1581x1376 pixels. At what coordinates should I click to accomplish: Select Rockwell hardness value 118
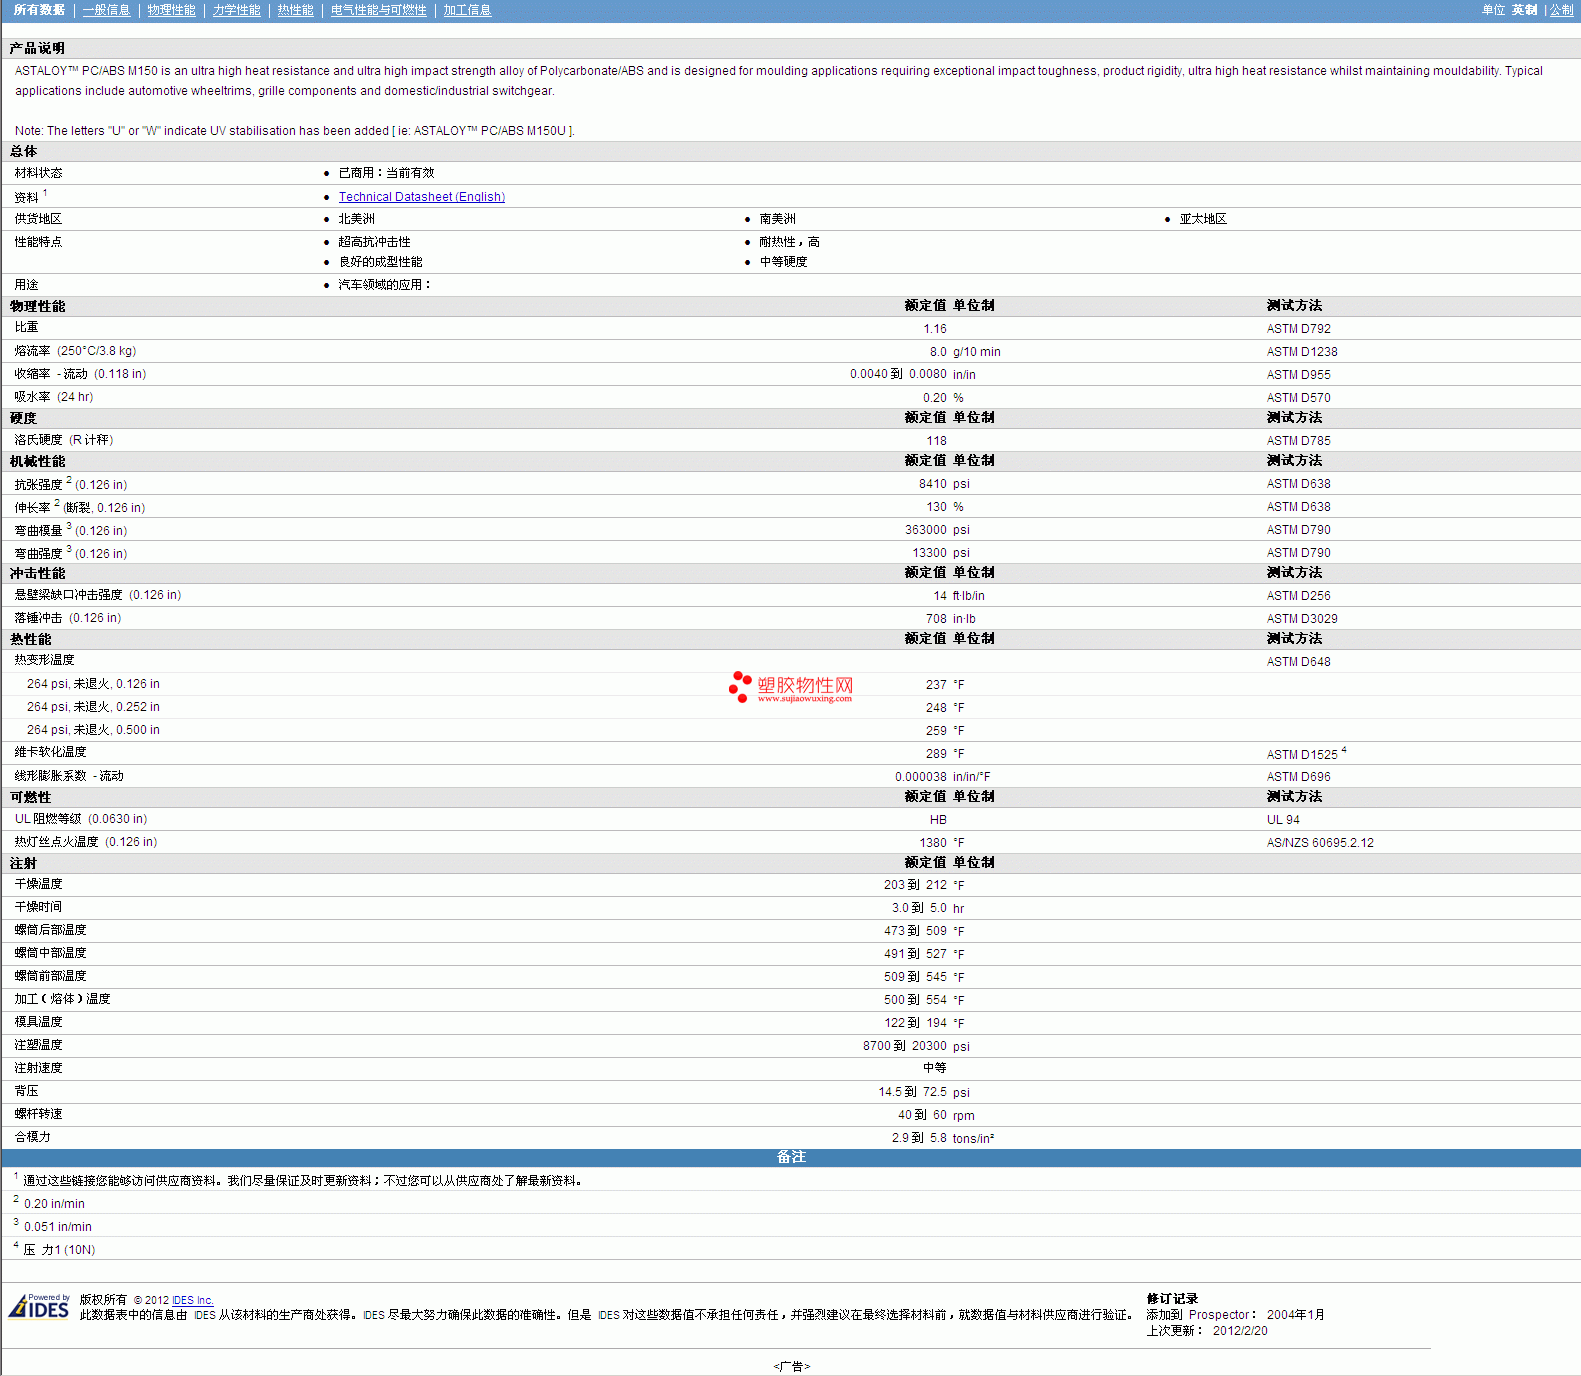[x=935, y=441]
